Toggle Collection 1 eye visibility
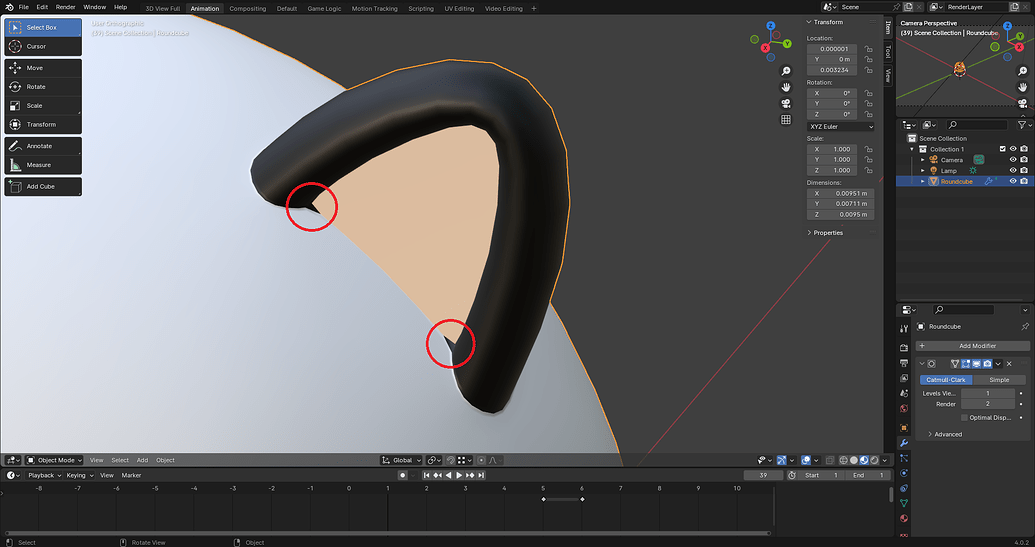 point(1013,149)
